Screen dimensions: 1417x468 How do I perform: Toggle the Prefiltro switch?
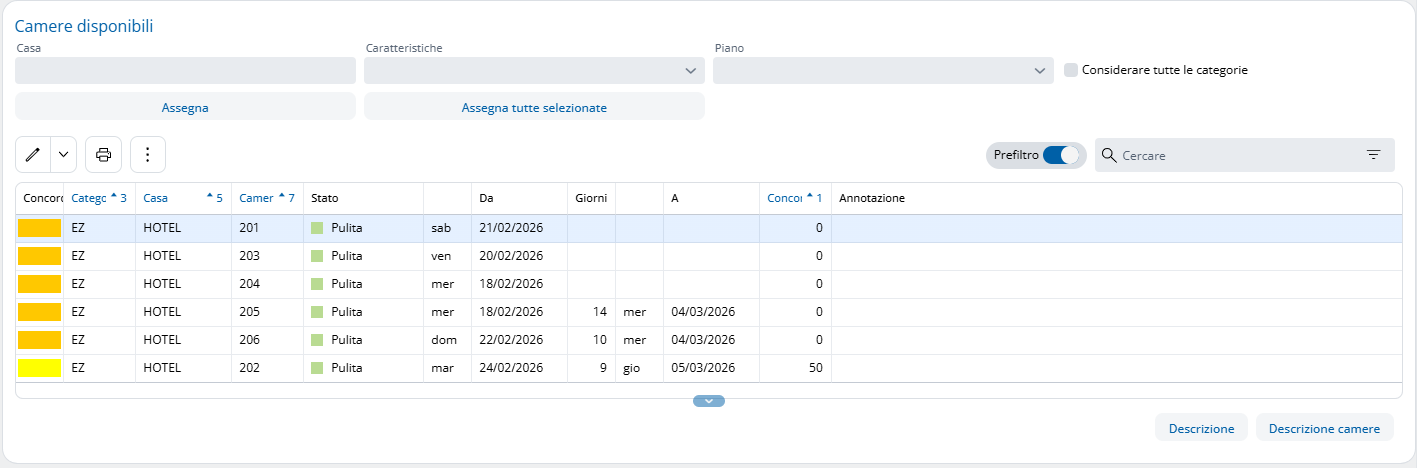pos(1061,155)
